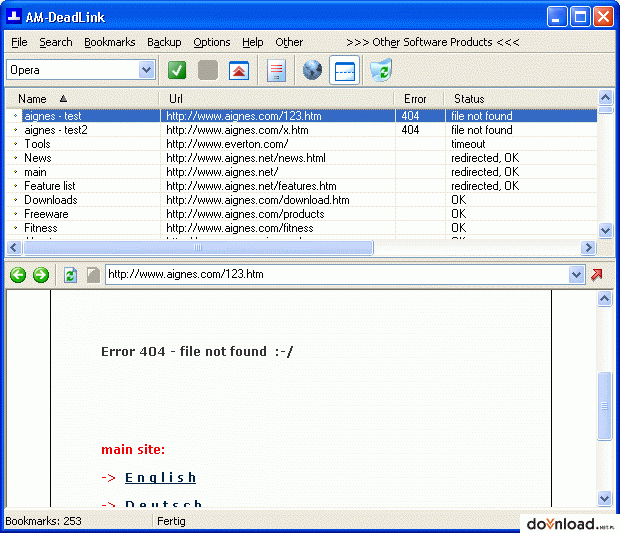The image size is (620, 533).
Task: Open the Help menu
Action: pos(253,42)
